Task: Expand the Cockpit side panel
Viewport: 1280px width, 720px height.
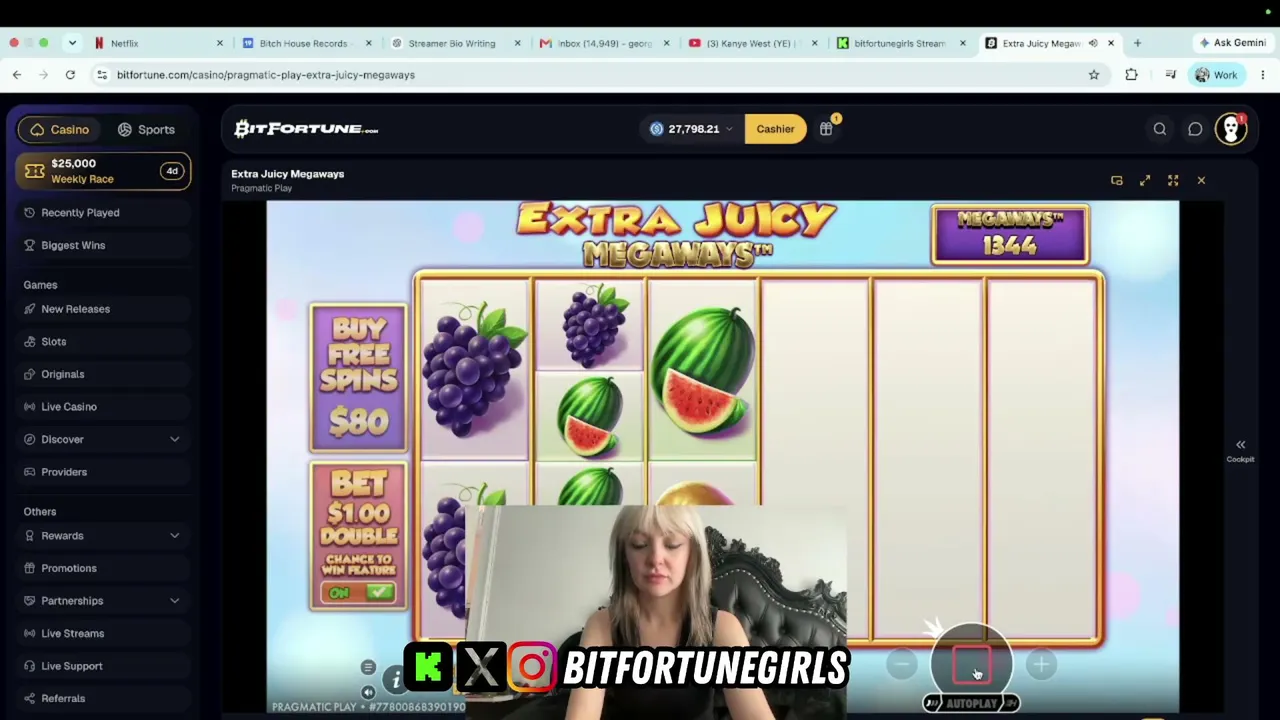Action: pyautogui.click(x=1240, y=450)
